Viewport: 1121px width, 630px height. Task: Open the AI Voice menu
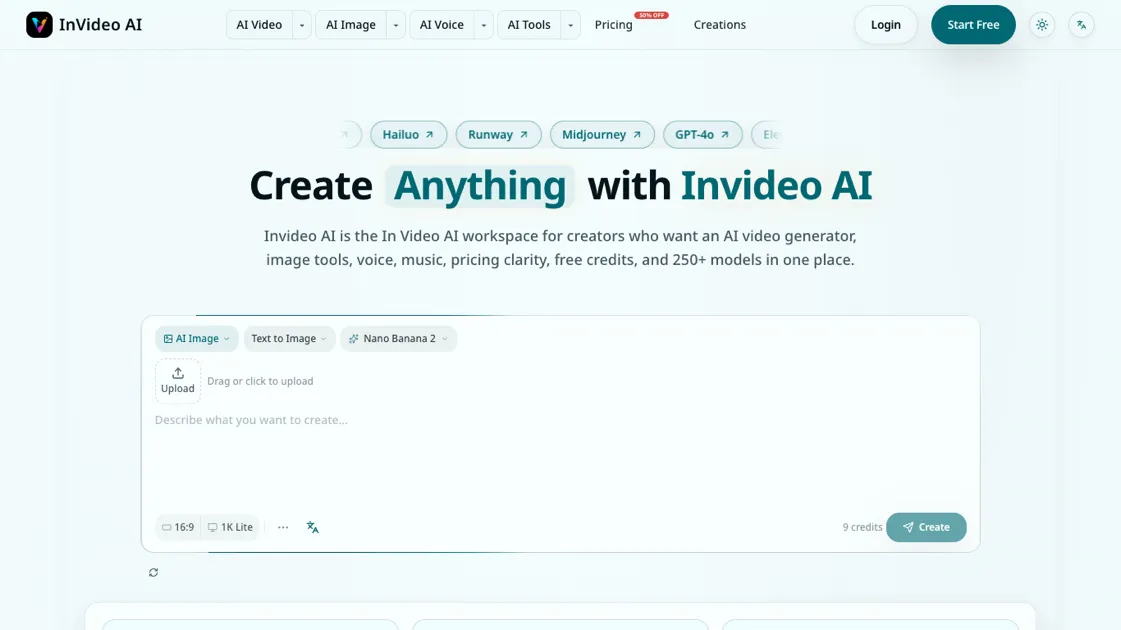click(x=441, y=25)
